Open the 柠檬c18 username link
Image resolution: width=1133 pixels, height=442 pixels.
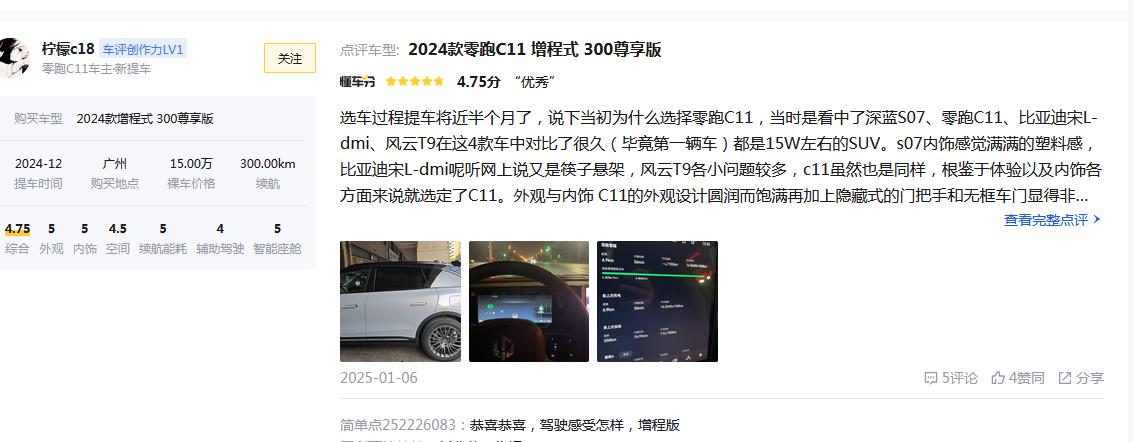point(68,49)
